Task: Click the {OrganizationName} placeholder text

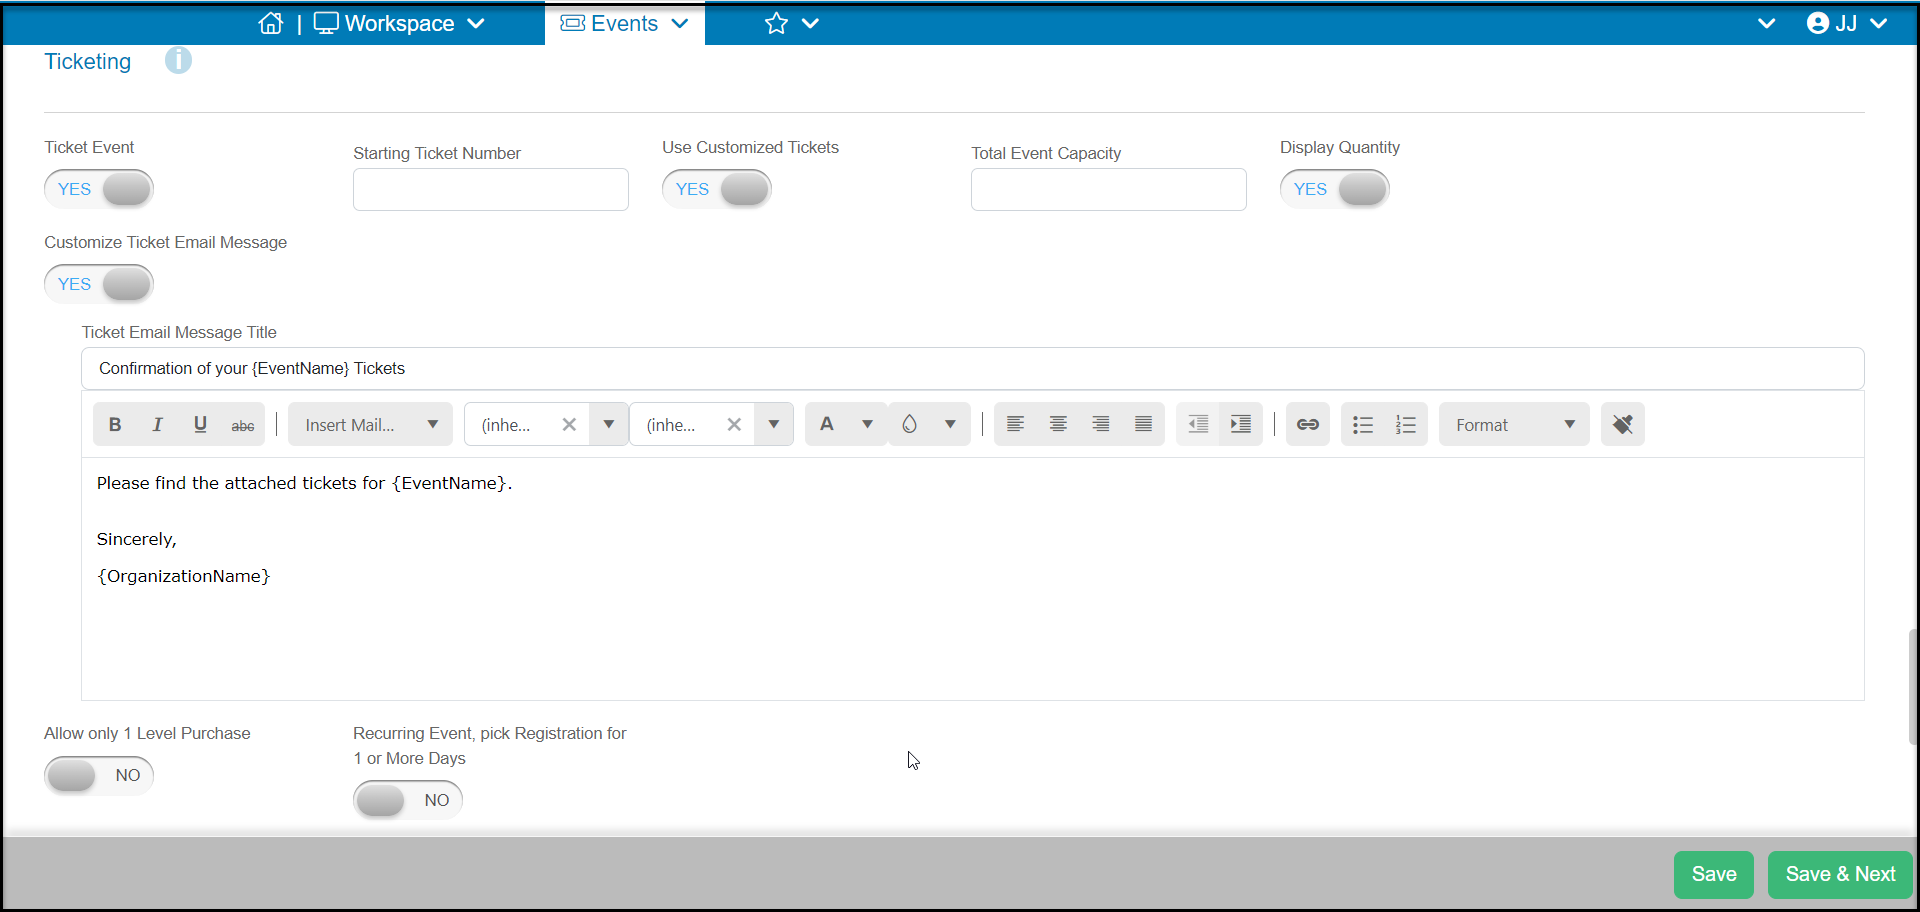Action: click(x=183, y=576)
